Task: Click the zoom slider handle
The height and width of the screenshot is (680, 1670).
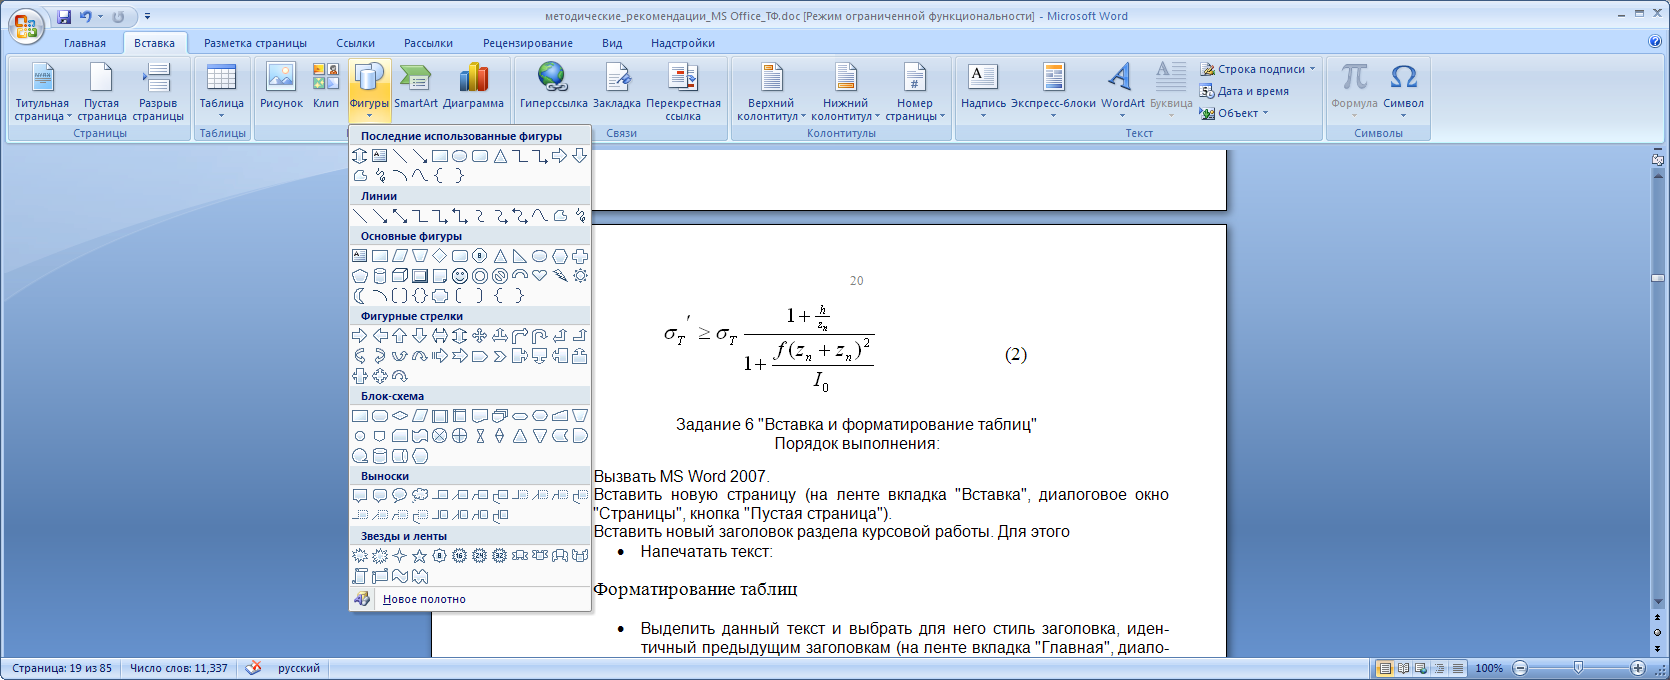Action: tap(1578, 667)
